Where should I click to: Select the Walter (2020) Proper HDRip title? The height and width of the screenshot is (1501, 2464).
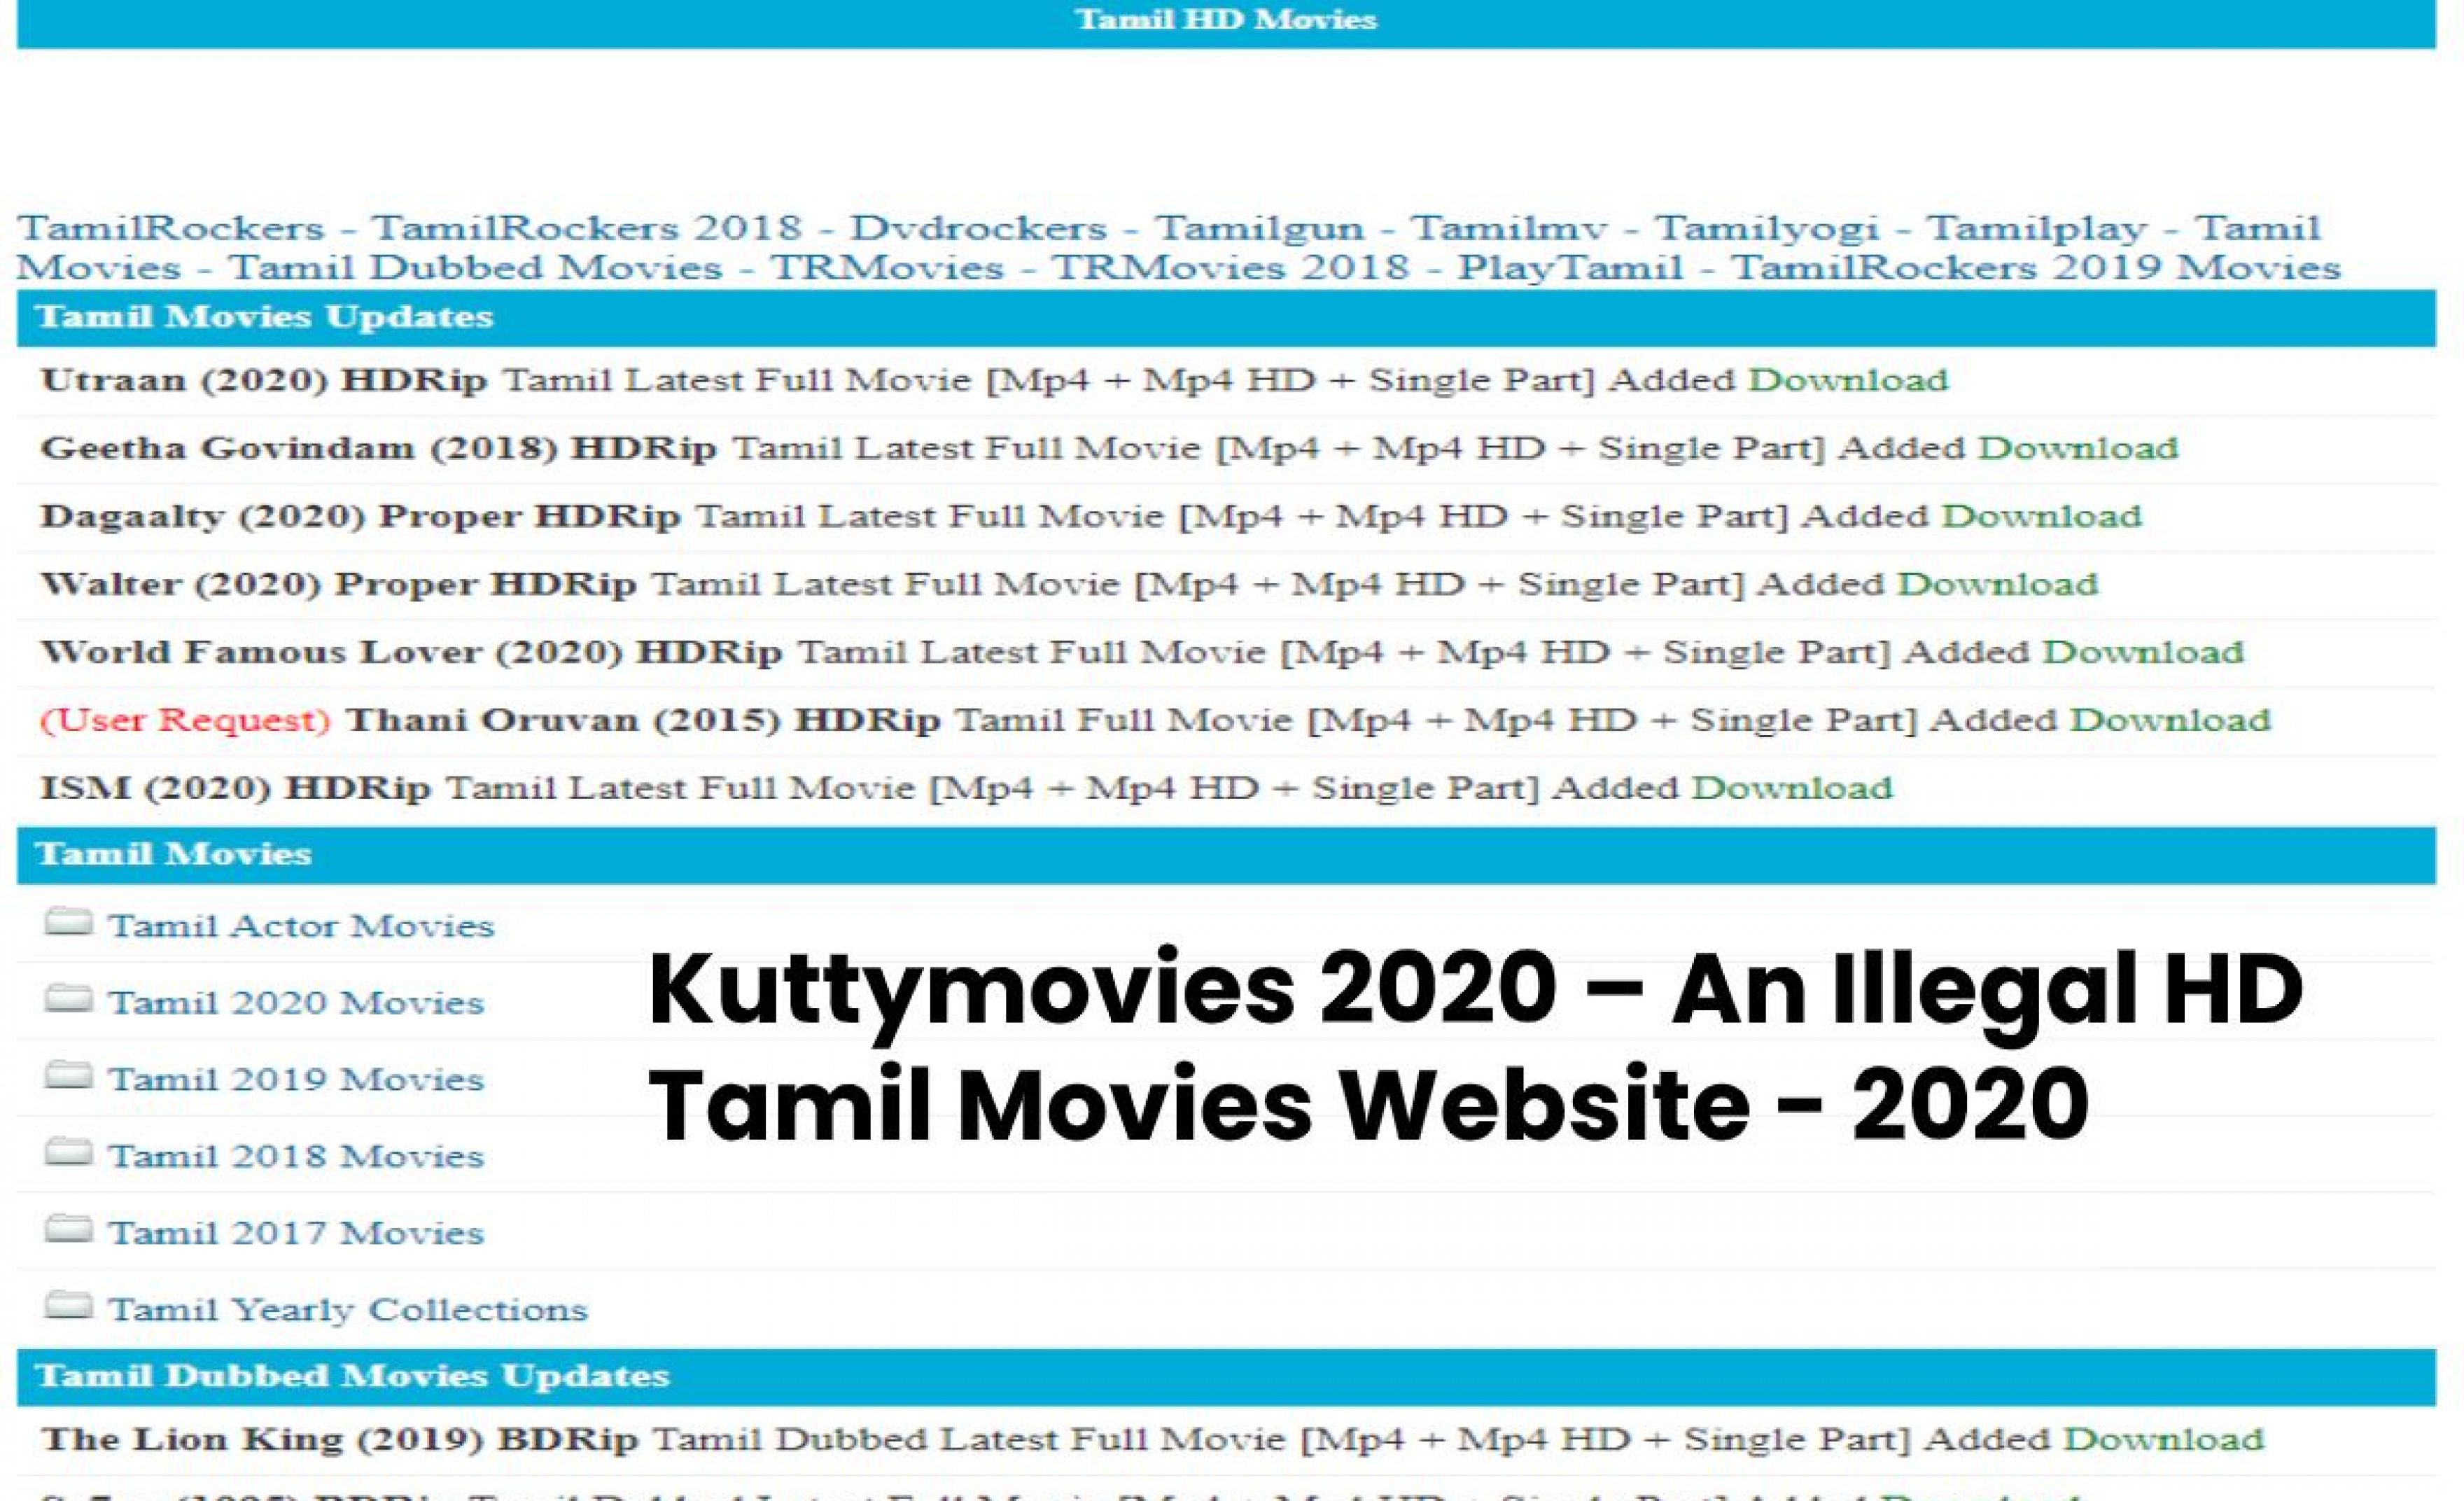pos(338,584)
